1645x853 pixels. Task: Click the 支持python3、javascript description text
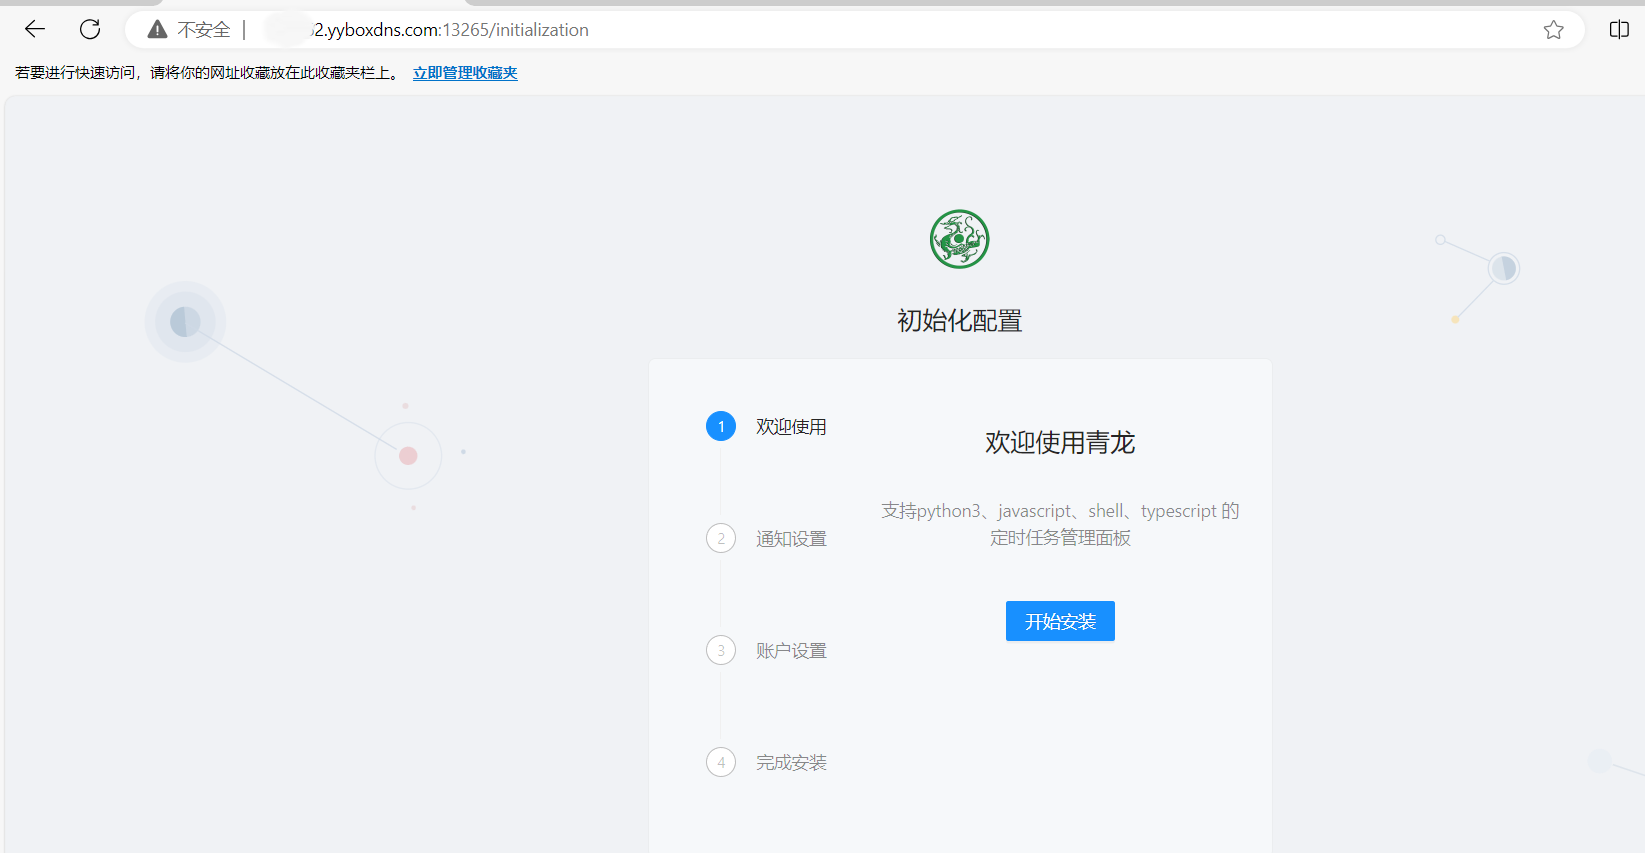click(x=1060, y=524)
